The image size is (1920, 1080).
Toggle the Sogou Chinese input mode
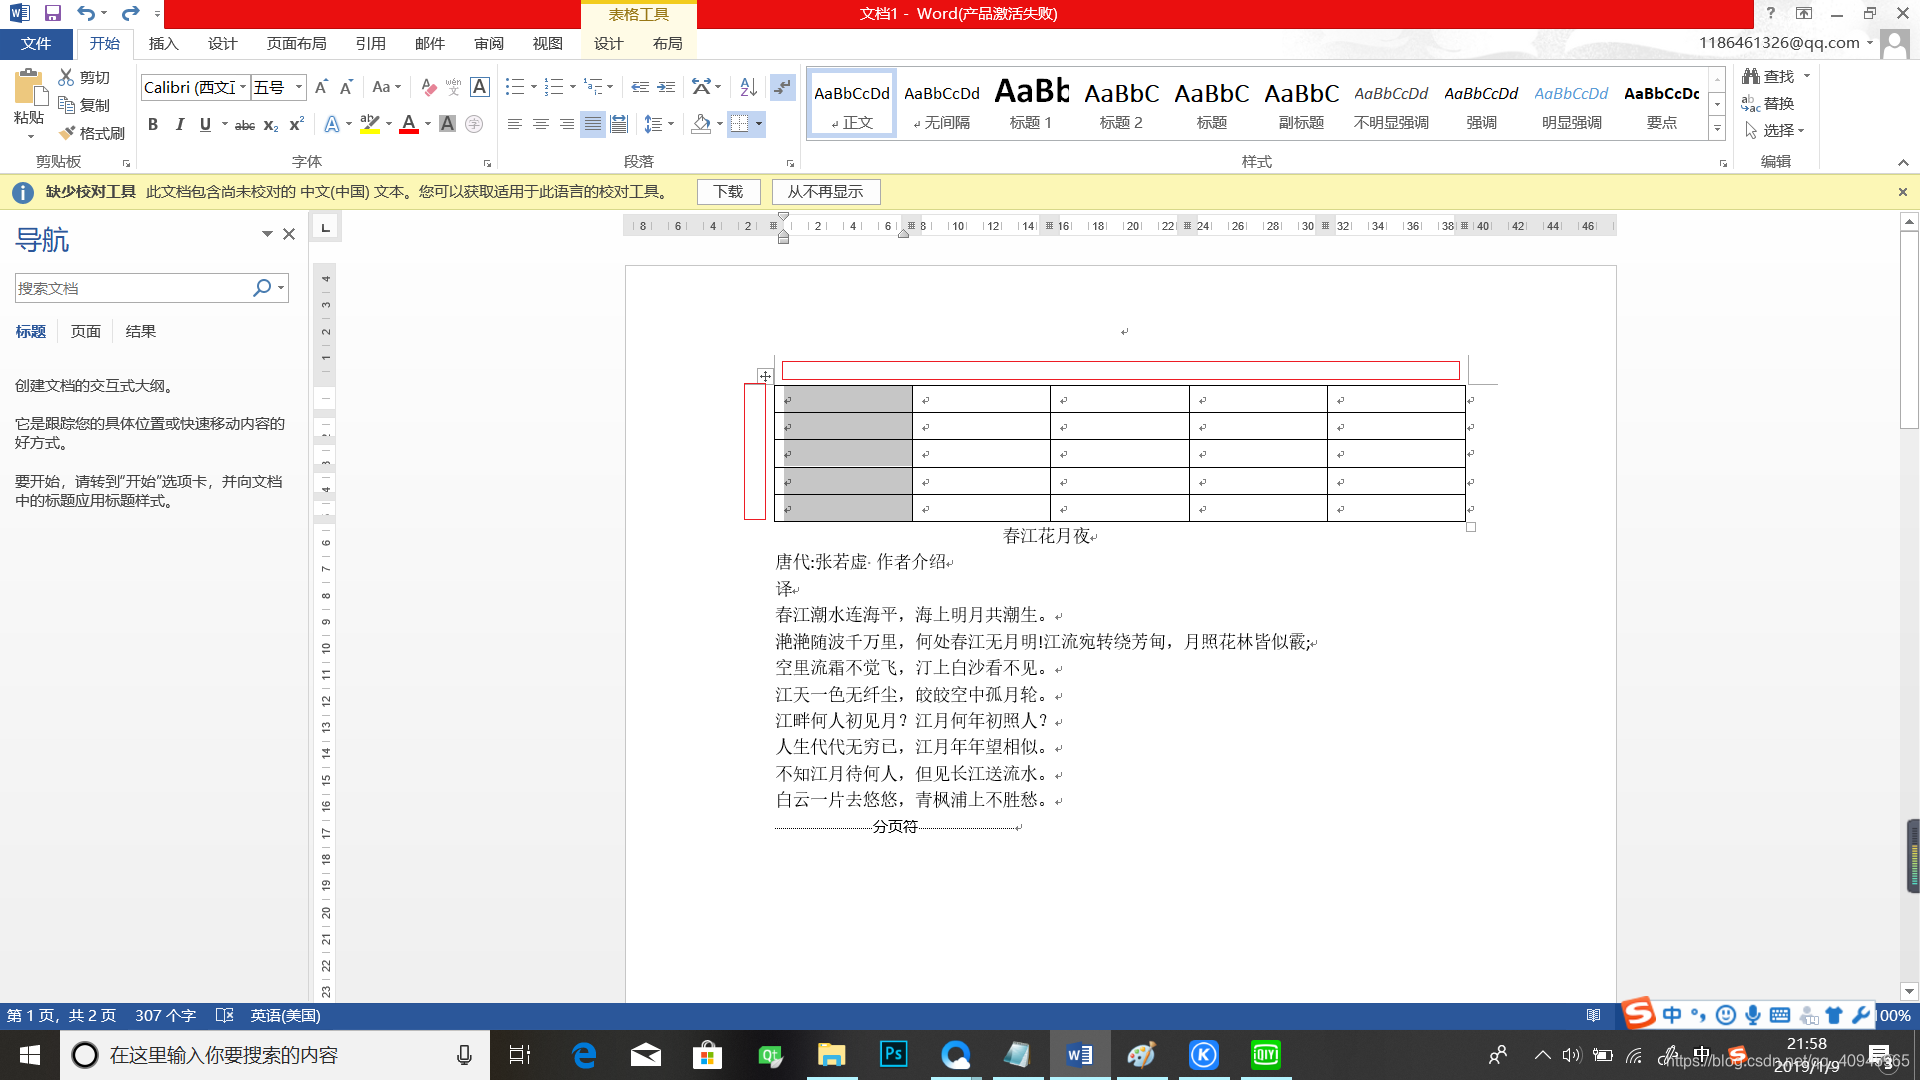[1672, 1016]
